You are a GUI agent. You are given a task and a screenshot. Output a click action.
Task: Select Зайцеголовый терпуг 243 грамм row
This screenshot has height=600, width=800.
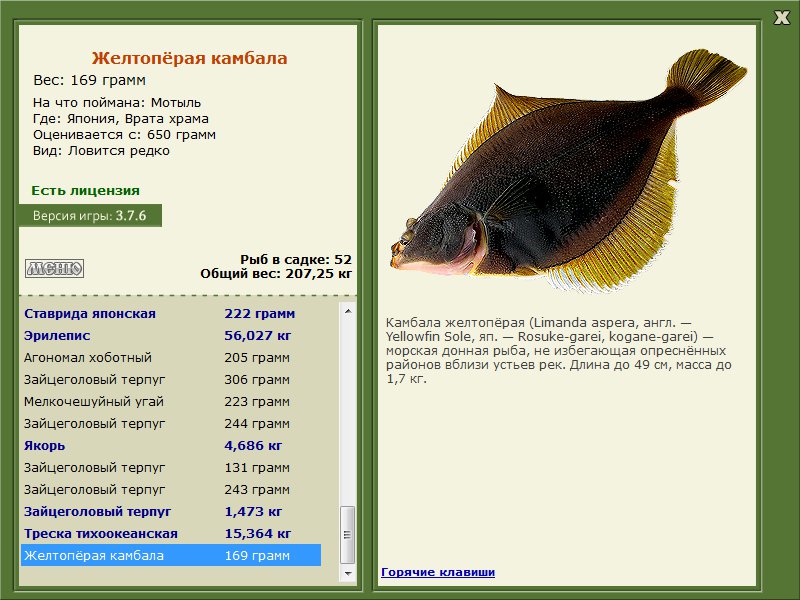[x=171, y=489]
